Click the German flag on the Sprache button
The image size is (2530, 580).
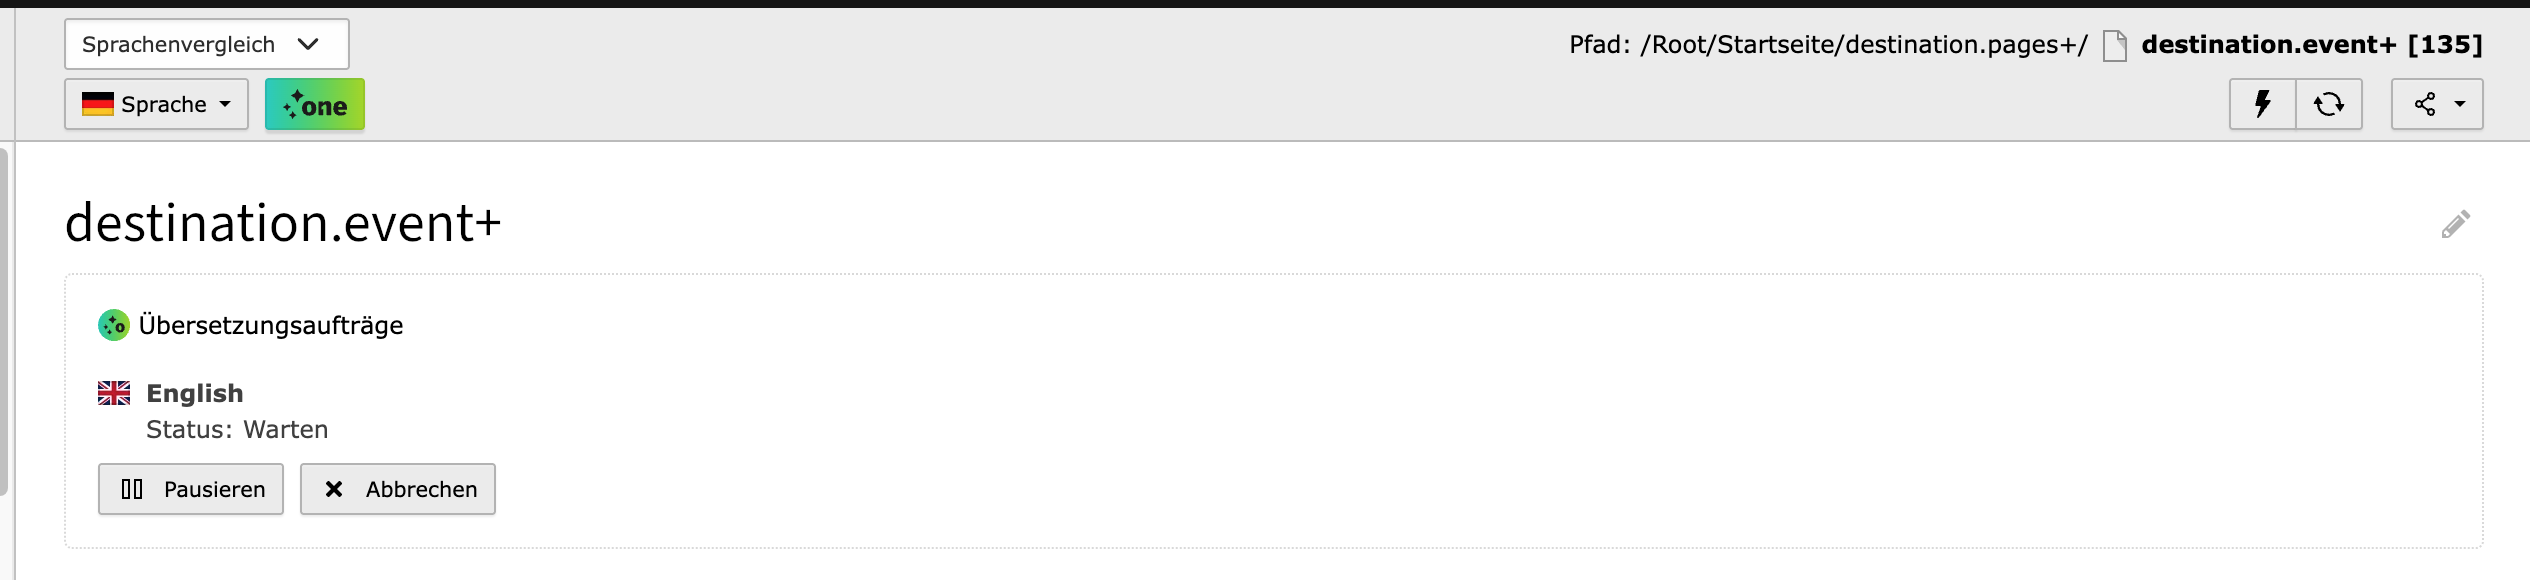(x=98, y=104)
